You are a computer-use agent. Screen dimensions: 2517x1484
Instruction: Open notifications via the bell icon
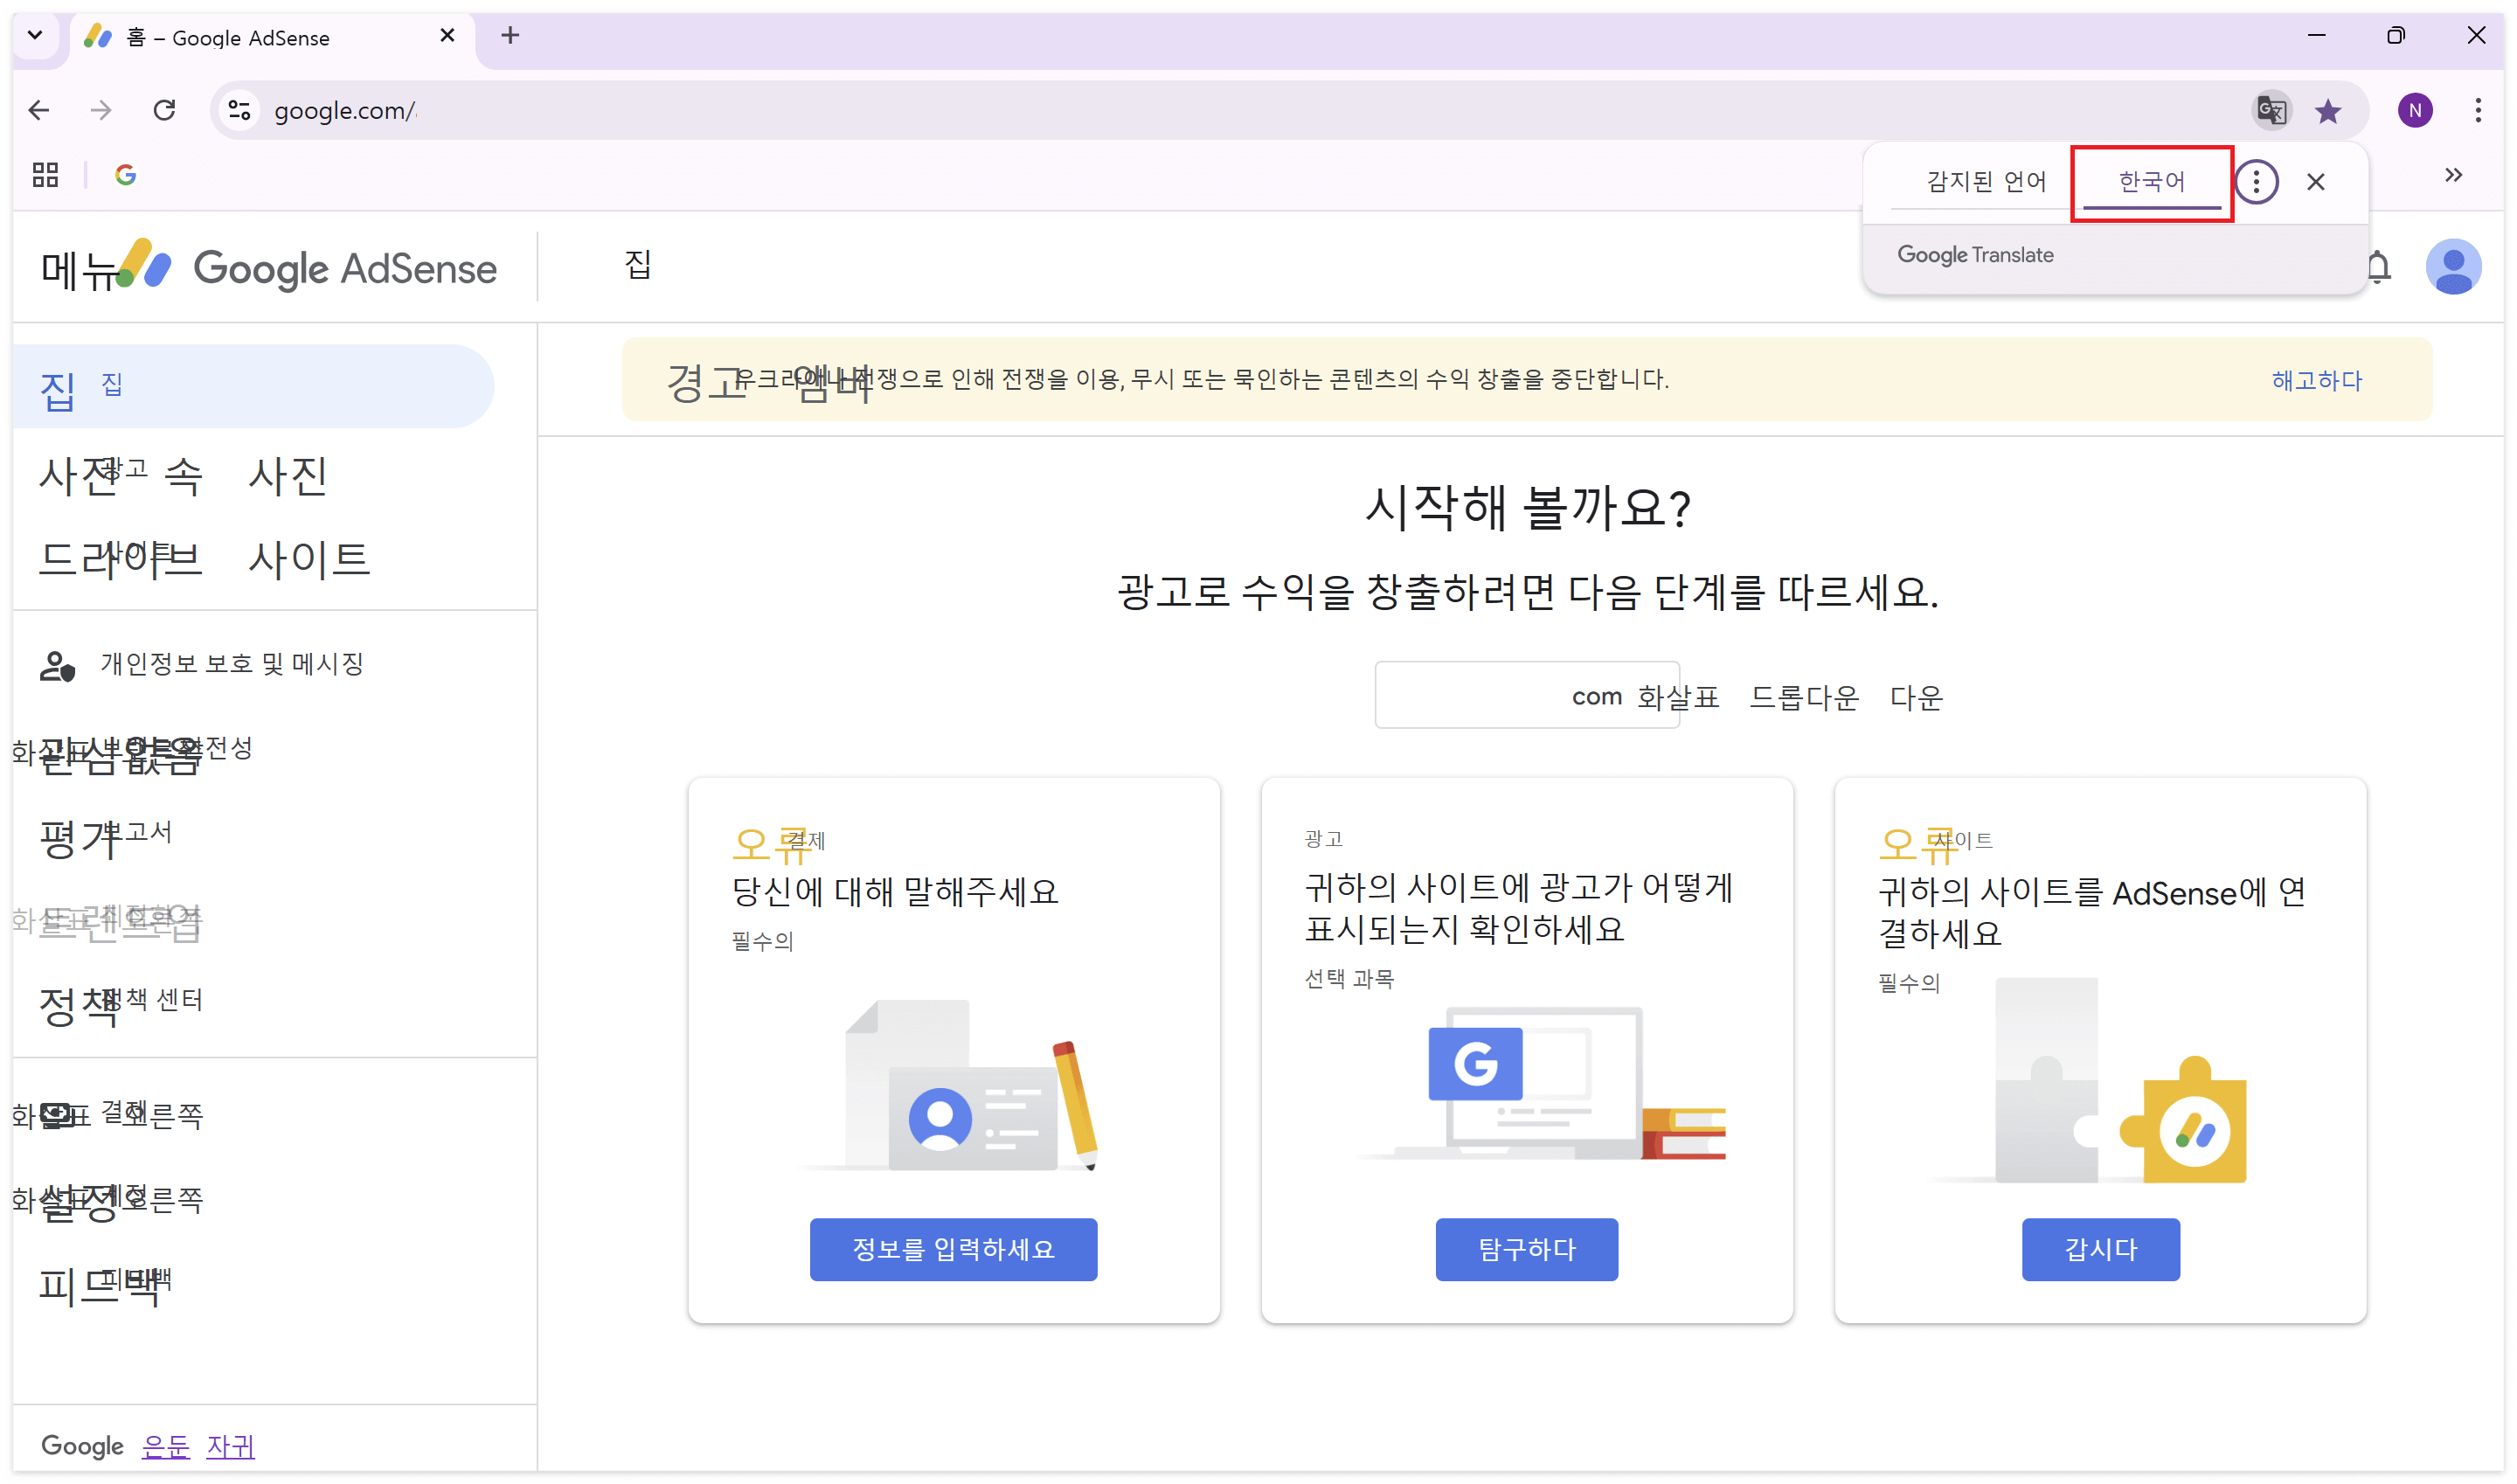pos(2380,267)
